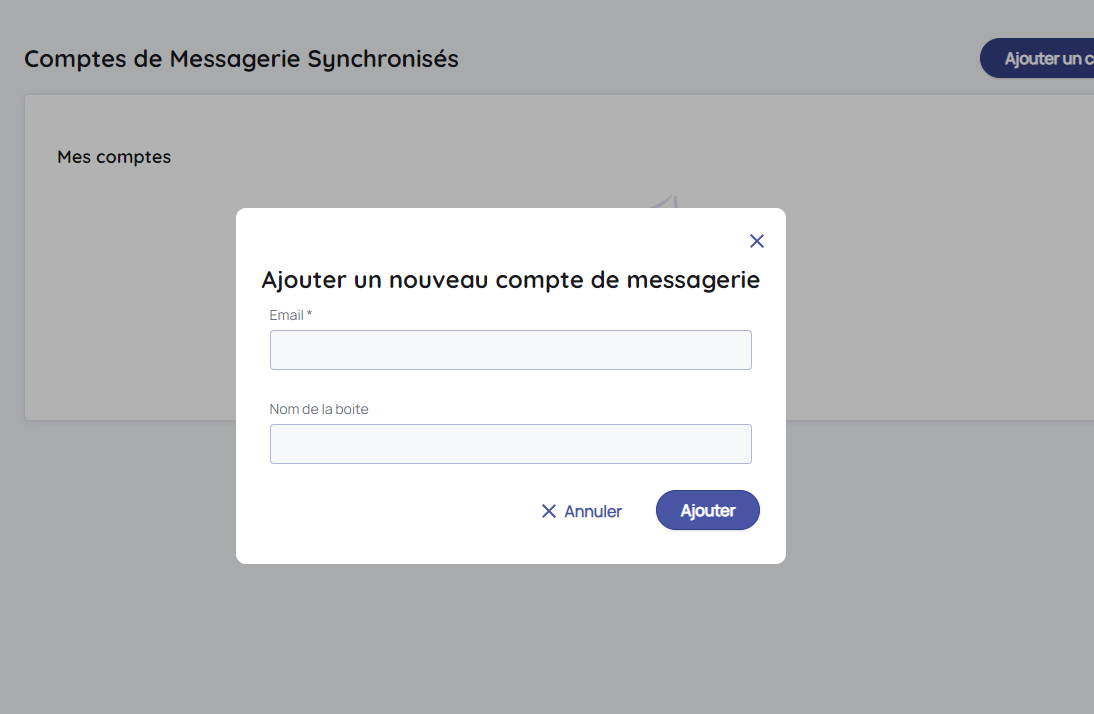Select the Nom de la boite label
The height and width of the screenshot is (714, 1094).
[x=319, y=409]
